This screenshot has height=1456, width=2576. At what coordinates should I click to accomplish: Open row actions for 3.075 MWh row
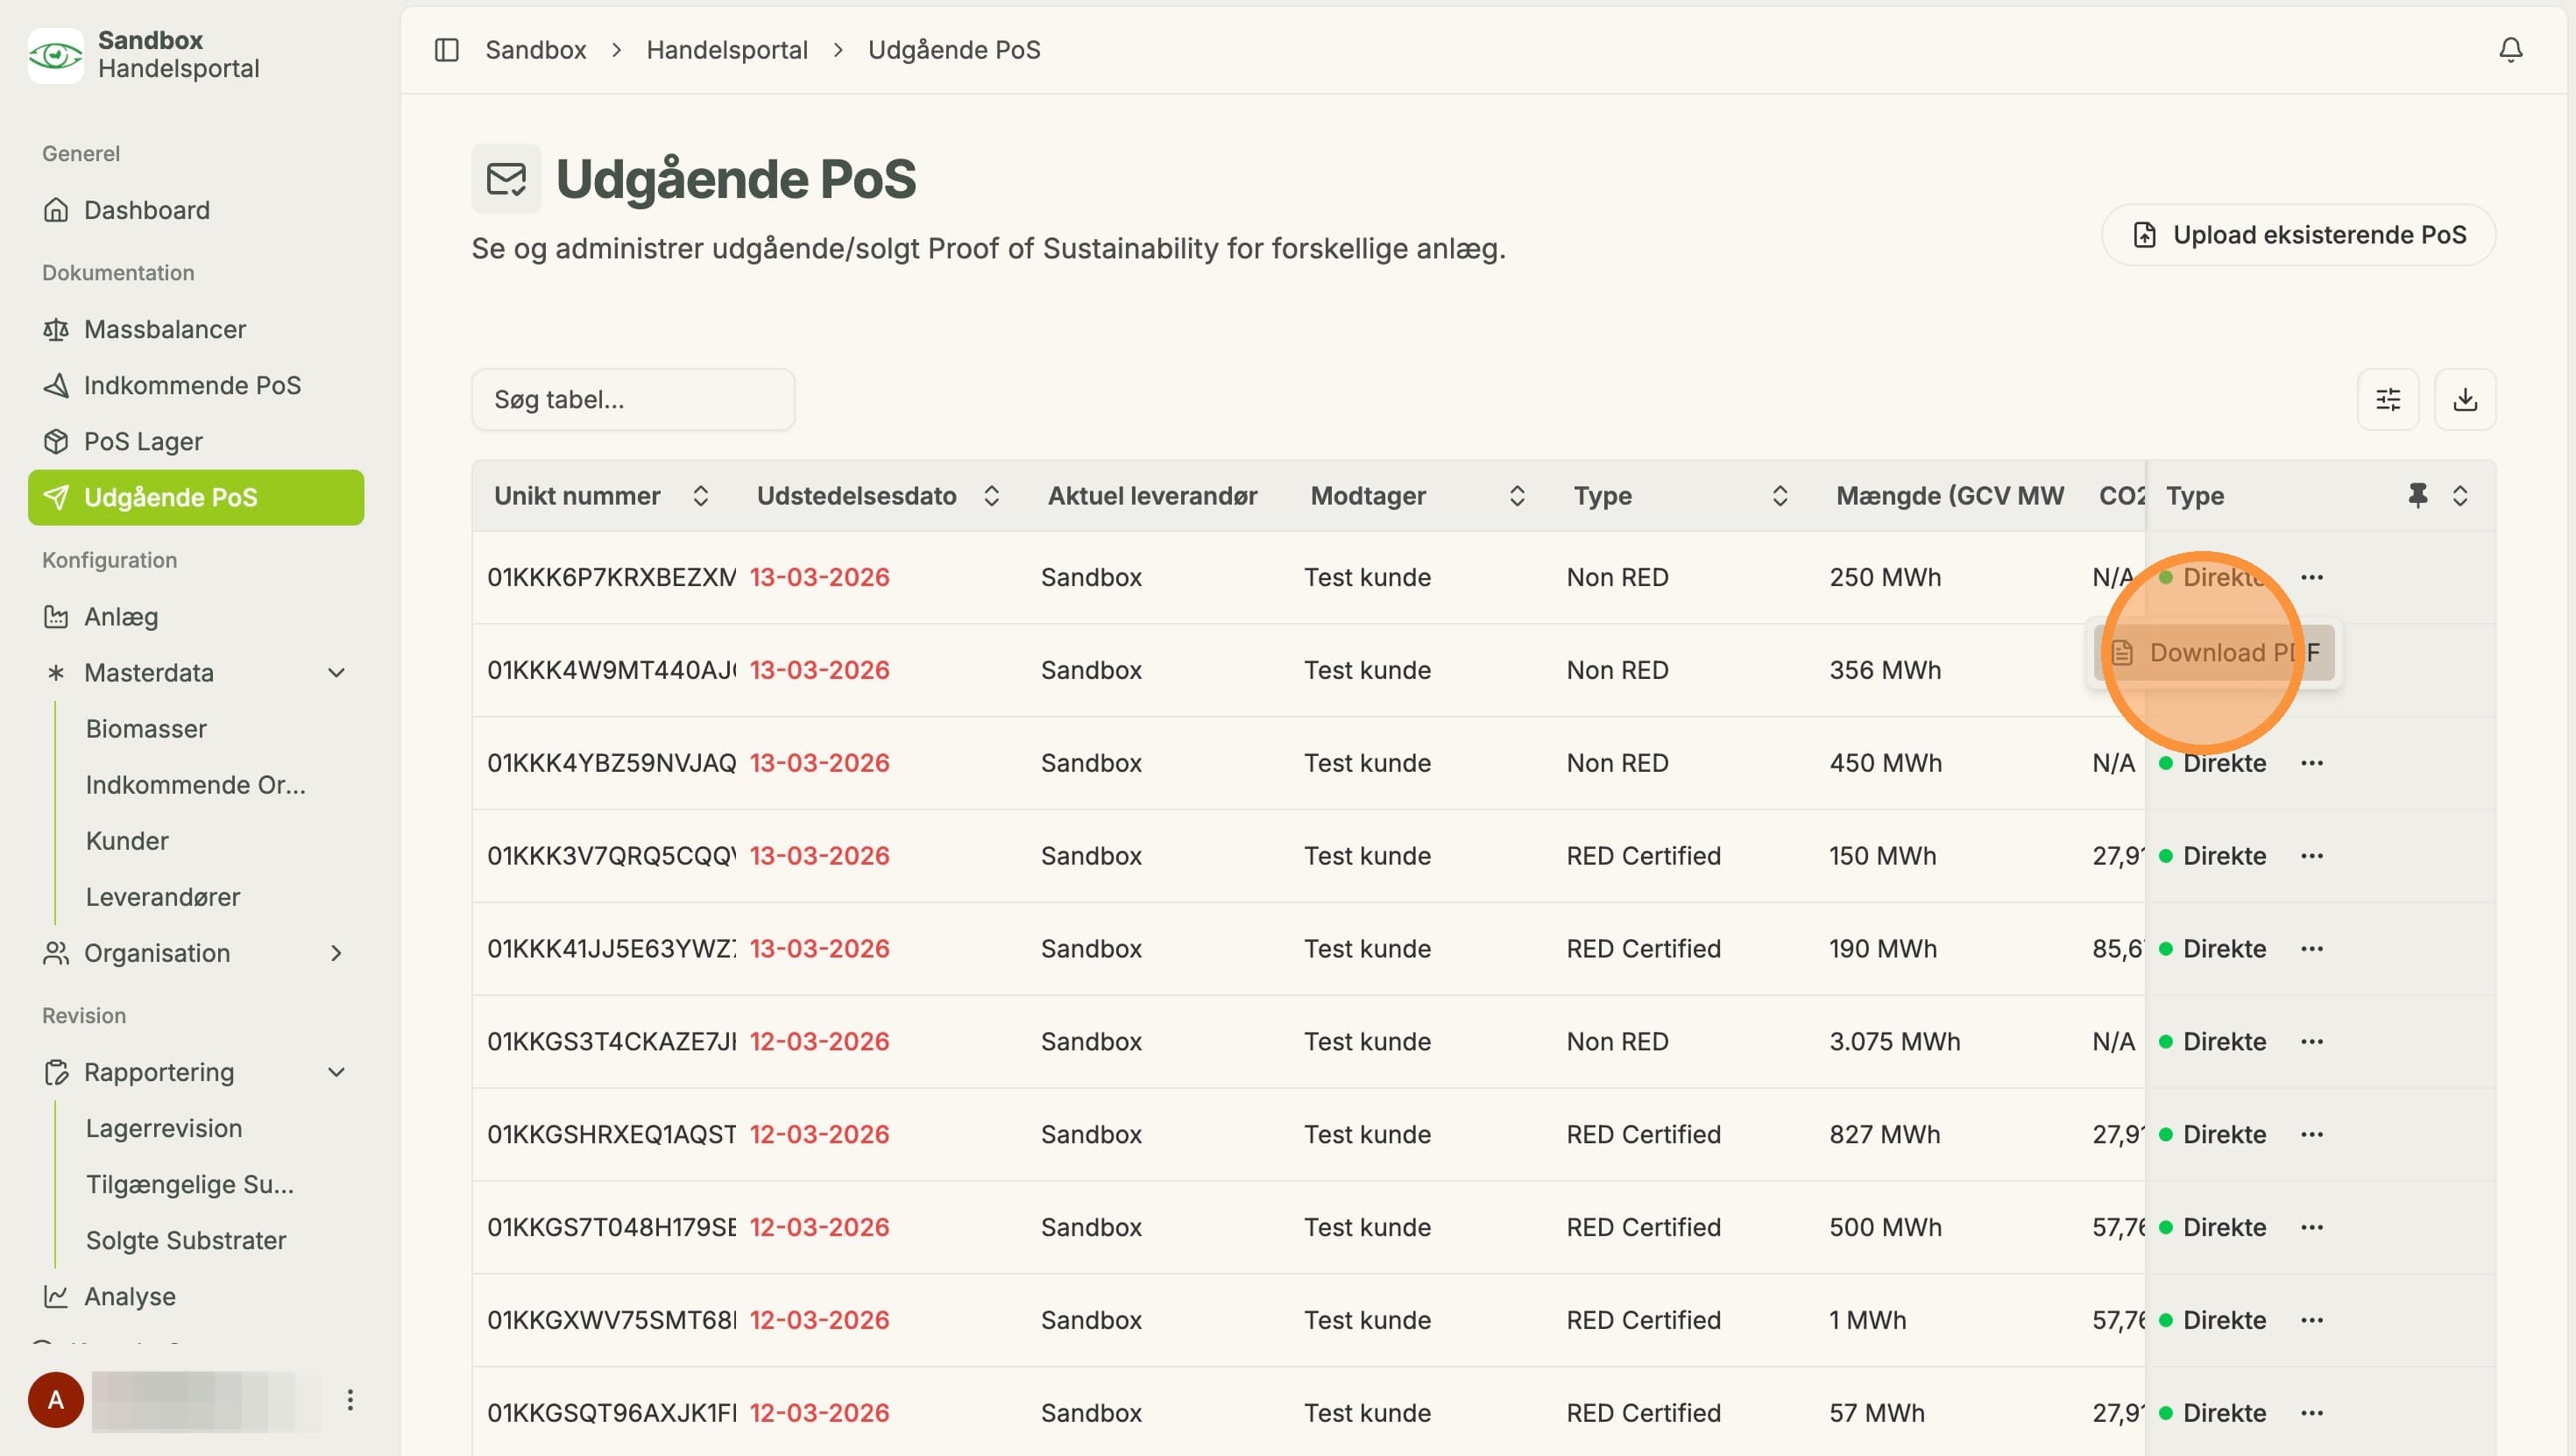(x=2311, y=1041)
